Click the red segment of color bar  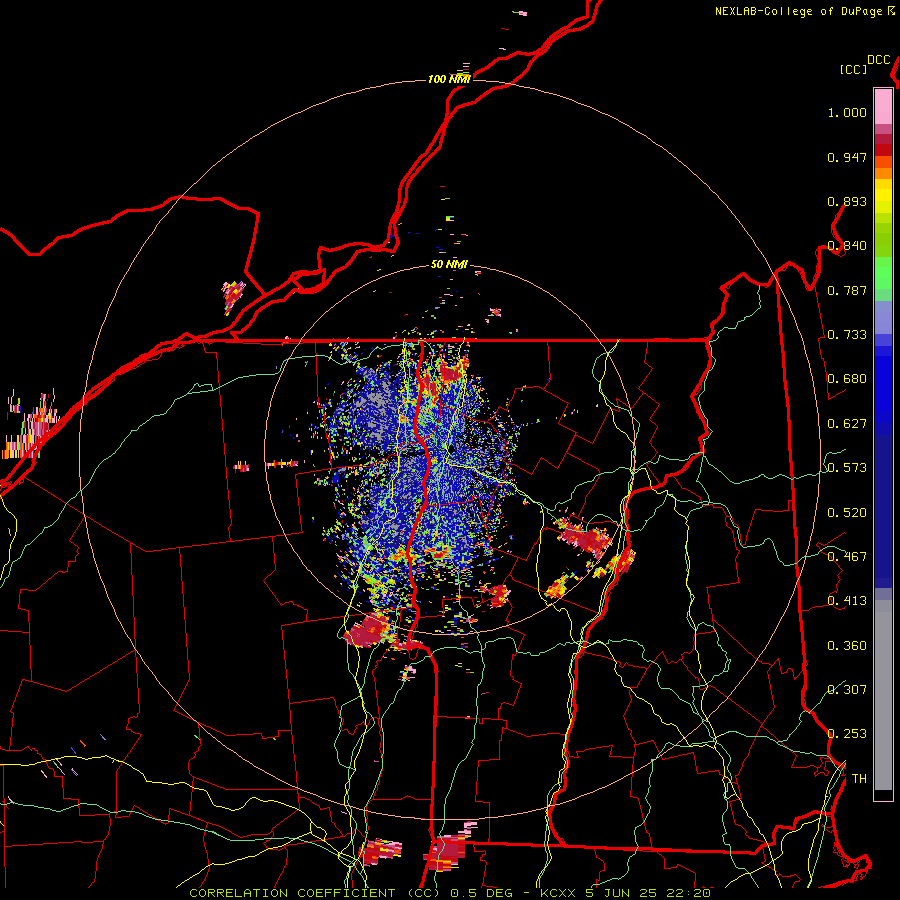[883, 150]
